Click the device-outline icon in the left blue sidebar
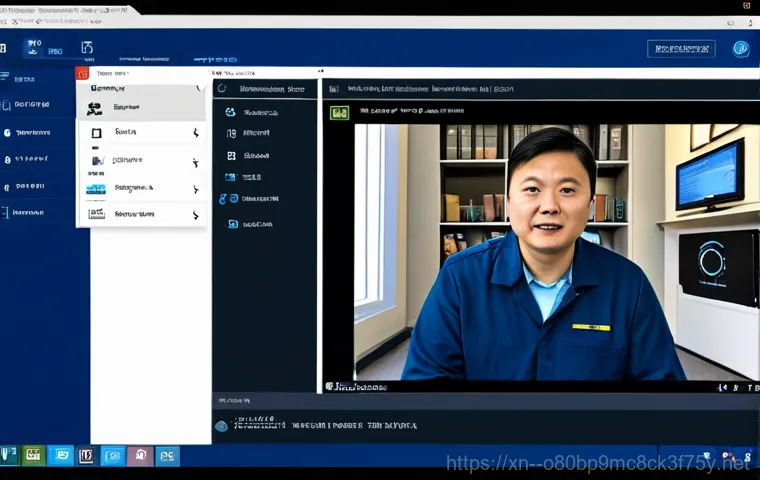The height and width of the screenshot is (480, 760). tap(6, 105)
